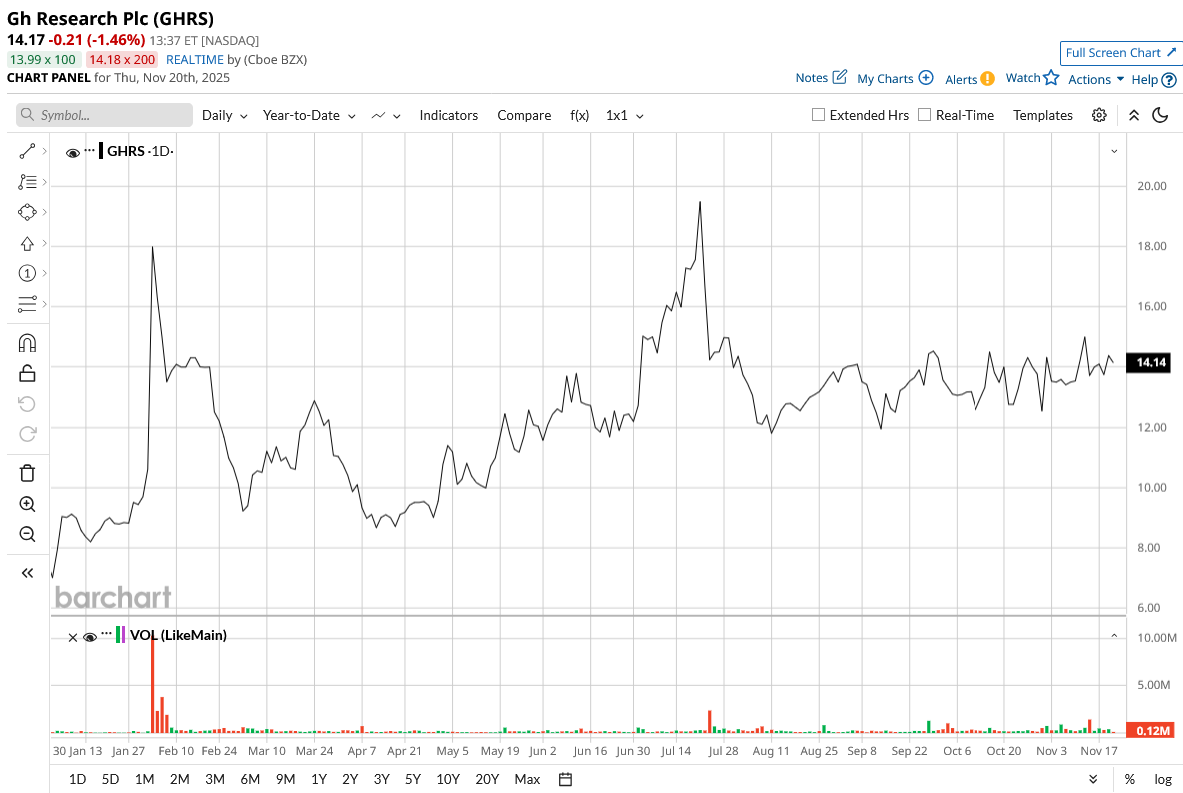1183x793 pixels.
Task: Collapse the left drawing toolbar
Action: tap(27, 573)
